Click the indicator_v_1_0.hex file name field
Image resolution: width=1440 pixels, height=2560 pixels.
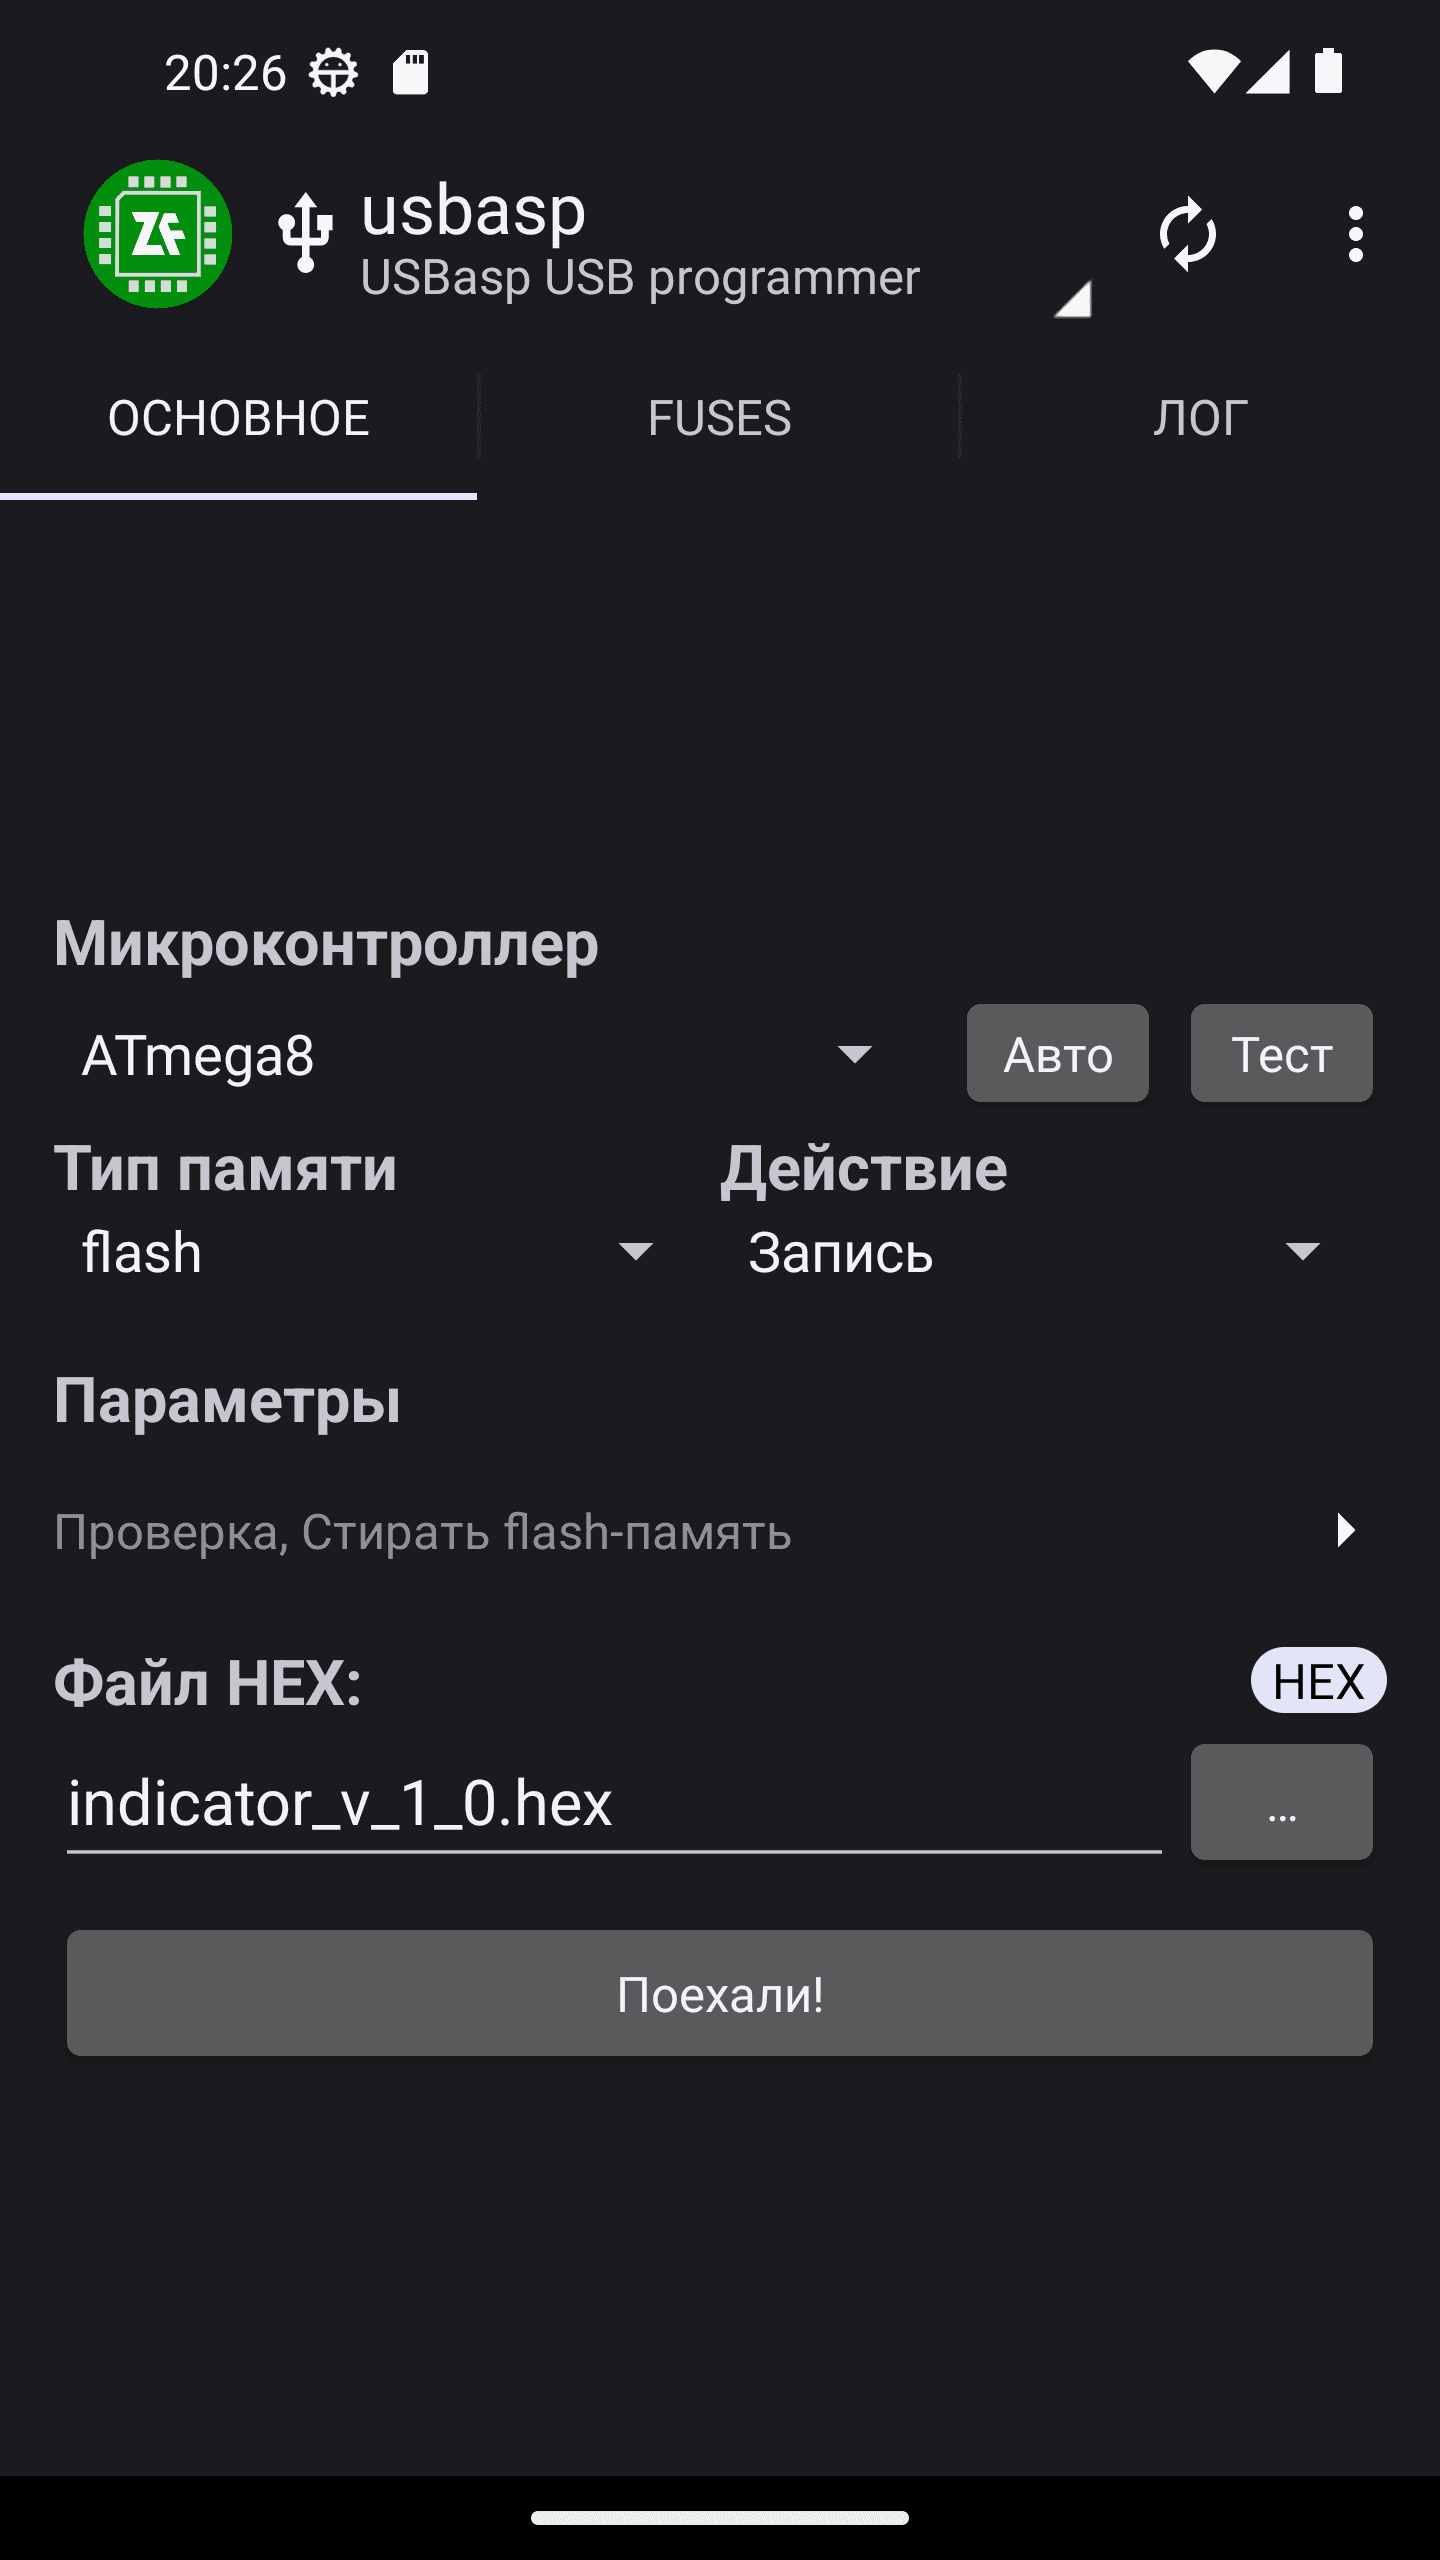pos(613,1804)
